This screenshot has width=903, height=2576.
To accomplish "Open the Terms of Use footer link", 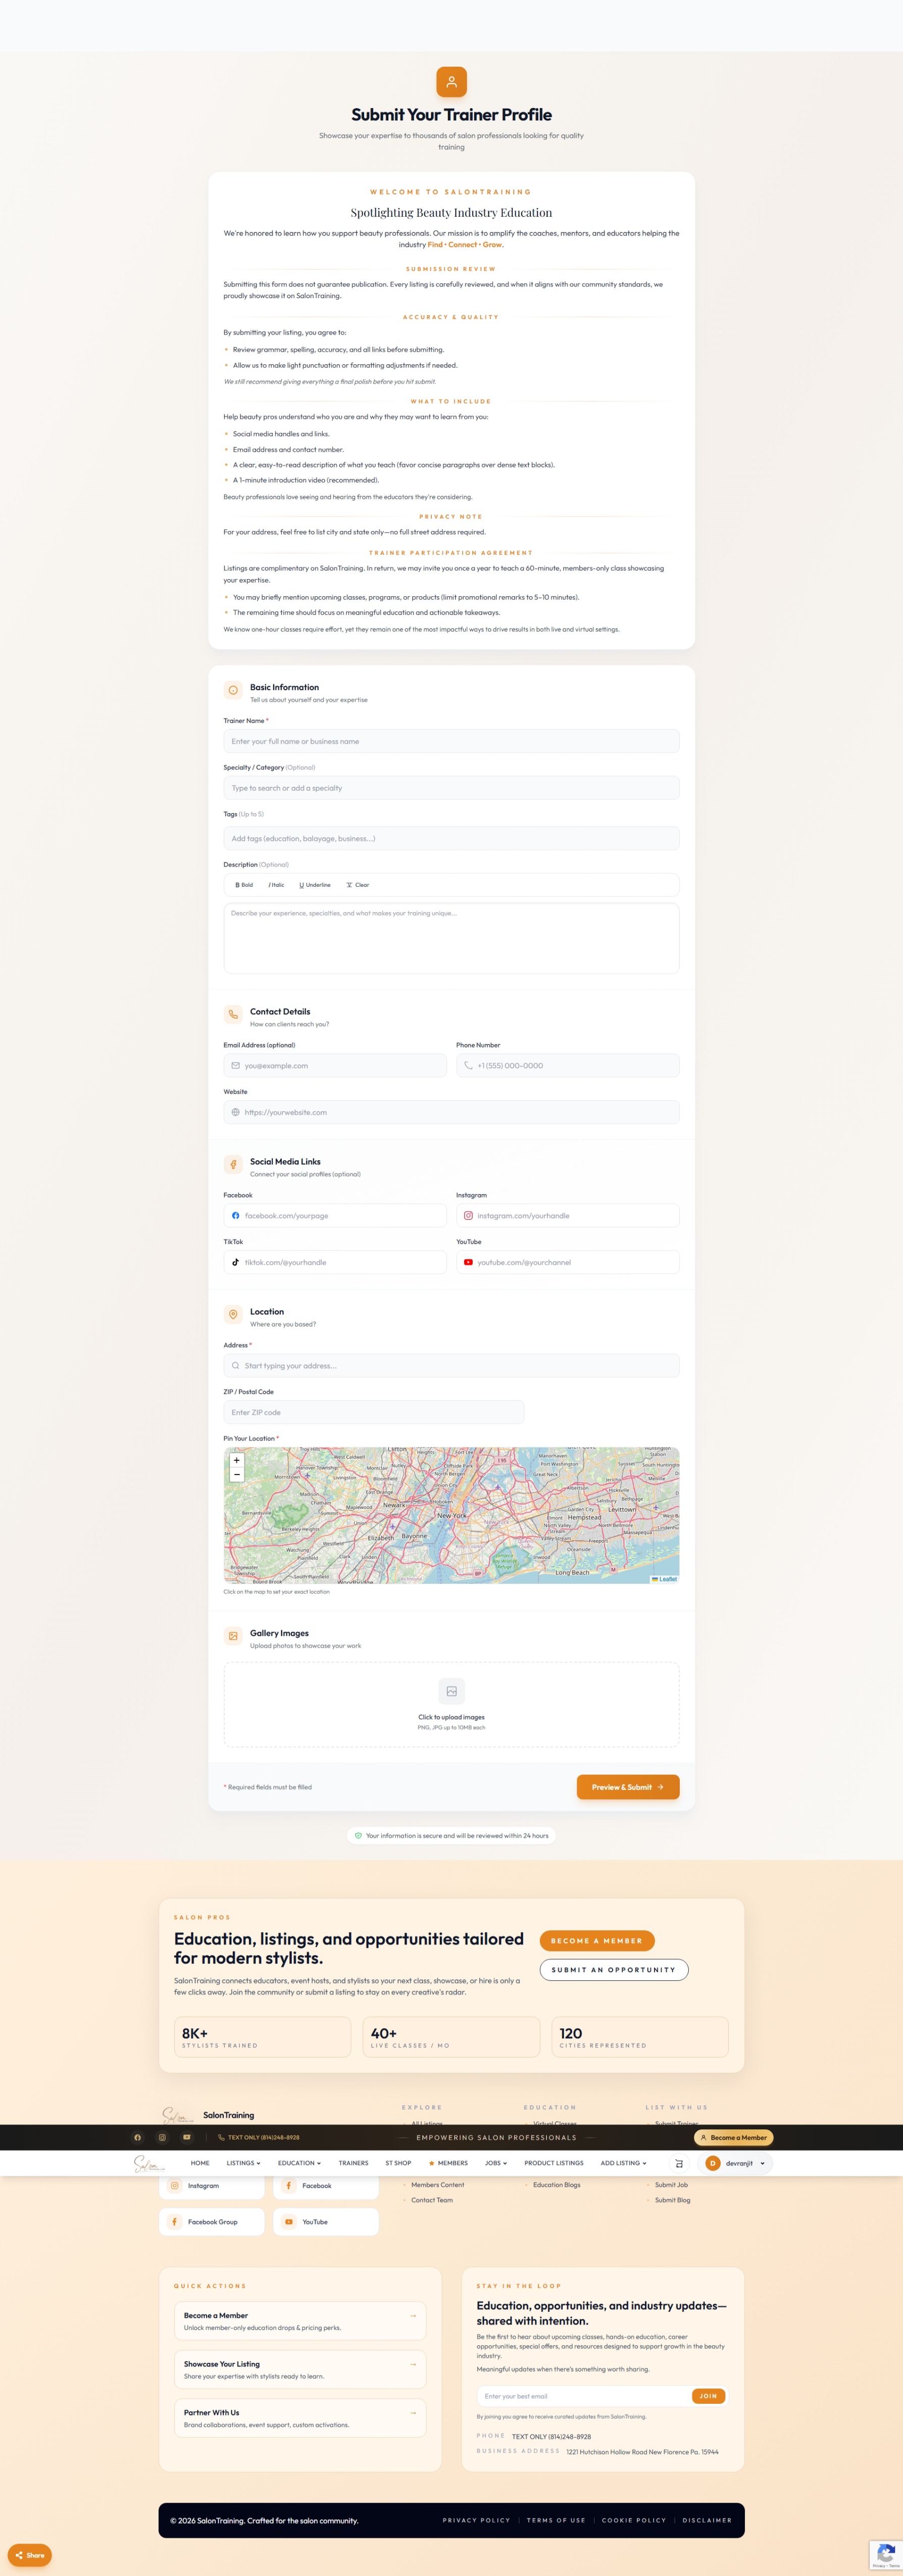I will 556,2520.
